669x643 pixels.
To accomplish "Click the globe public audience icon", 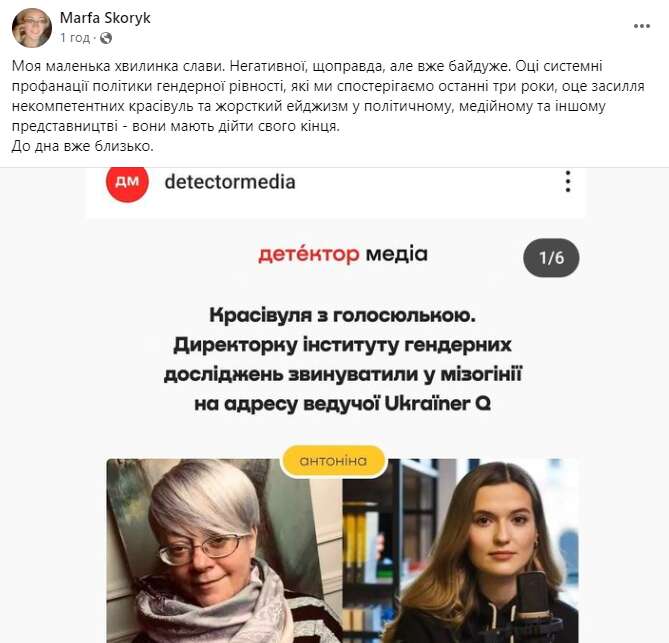I will pos(106,38).
